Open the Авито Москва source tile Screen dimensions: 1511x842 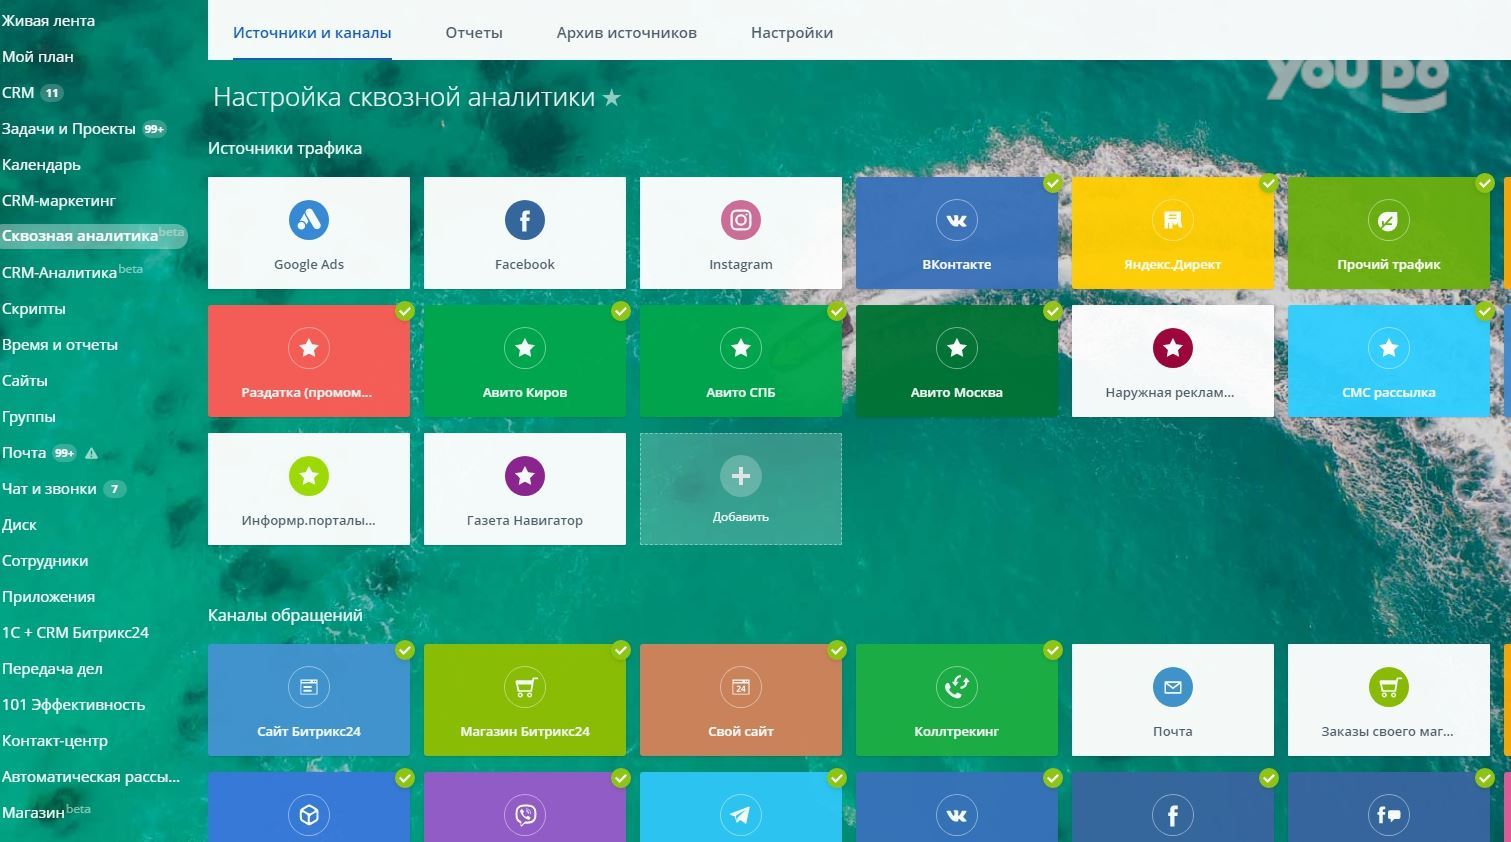pyautogui.click(x=957, y=361)
